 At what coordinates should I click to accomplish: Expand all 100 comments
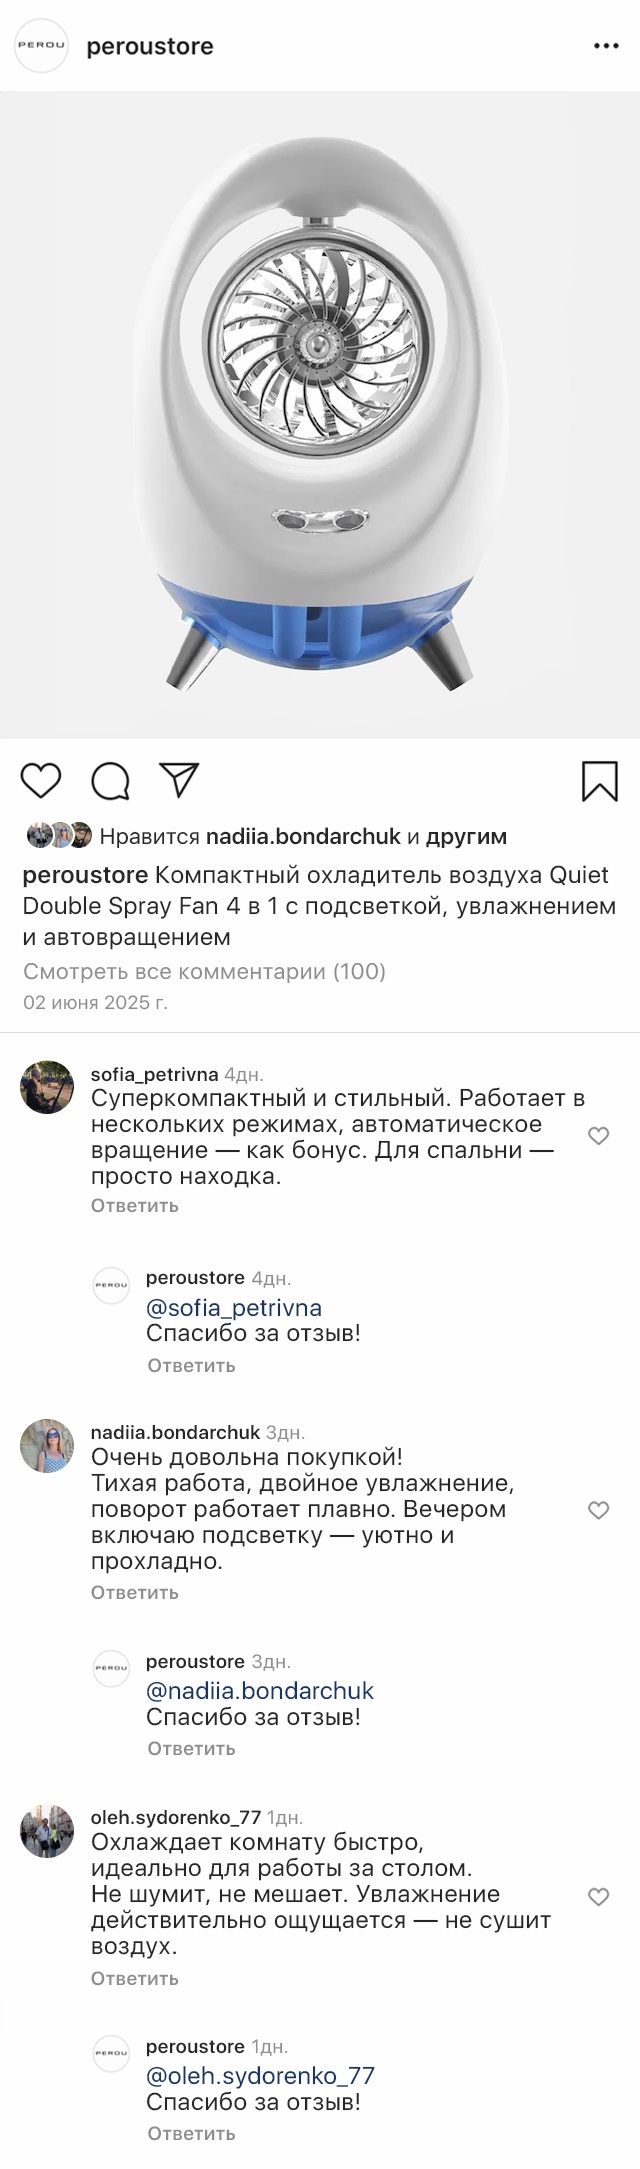tap(204, 971)
